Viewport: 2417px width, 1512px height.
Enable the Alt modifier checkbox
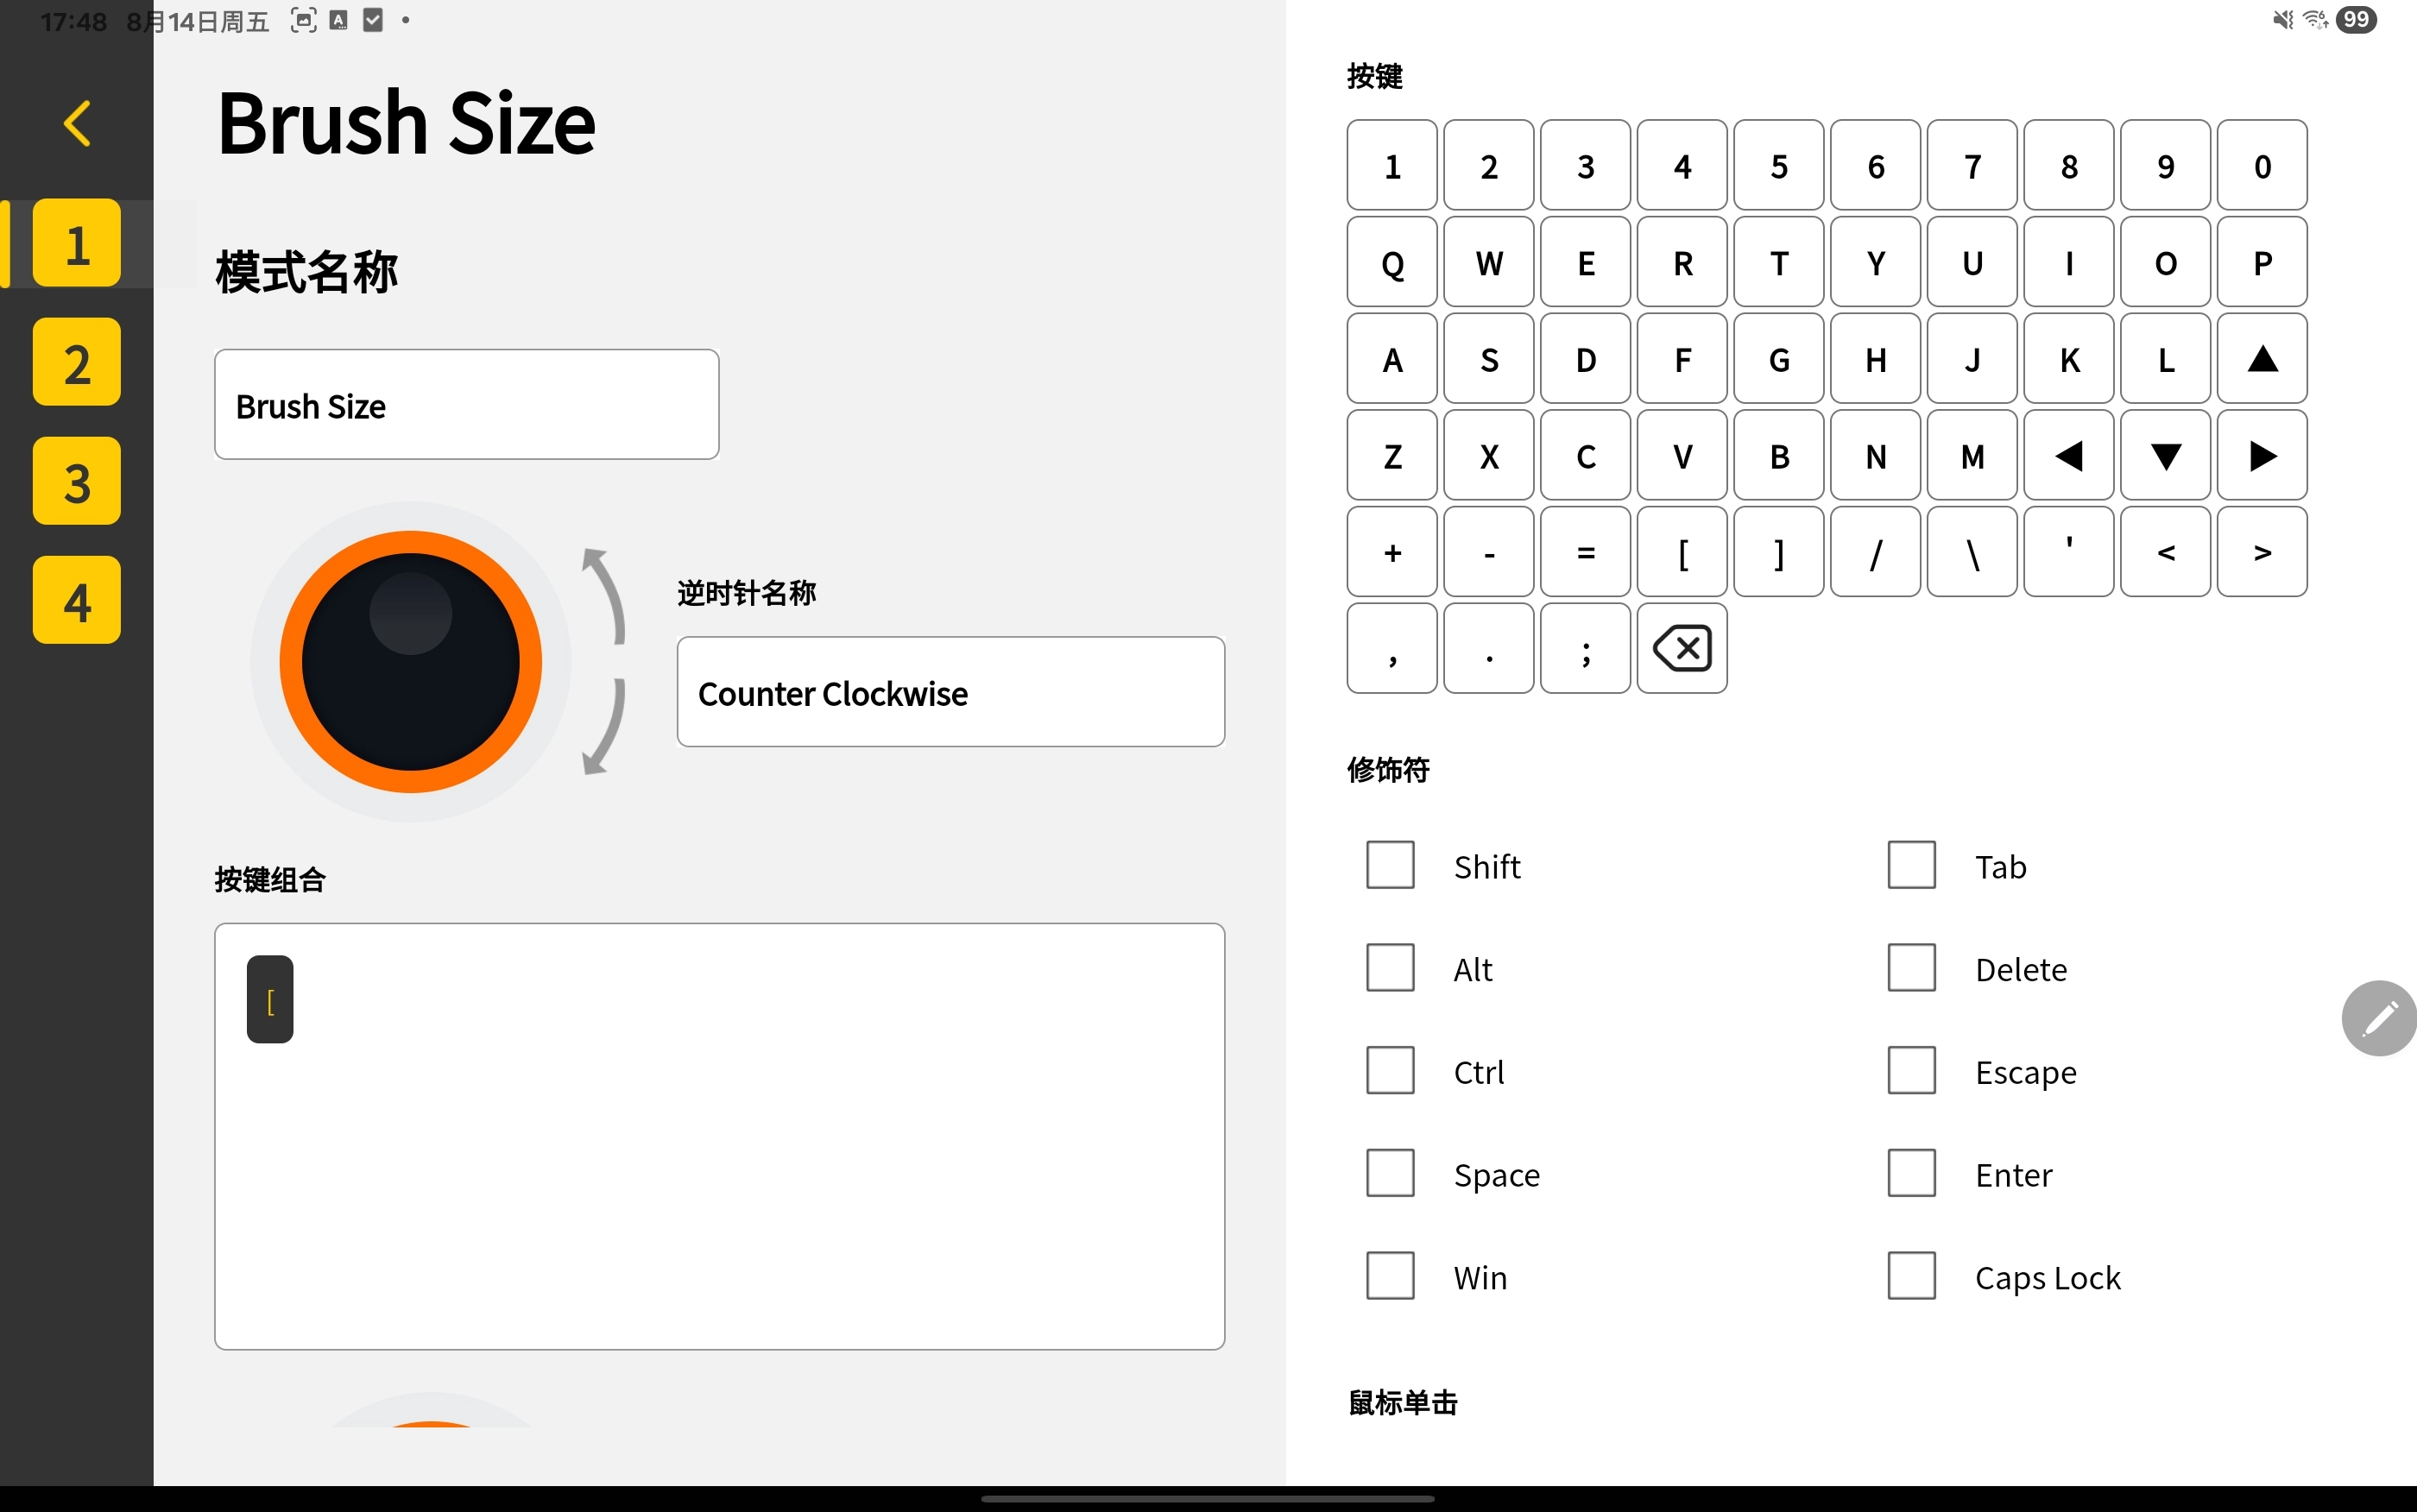(1390, 968)
